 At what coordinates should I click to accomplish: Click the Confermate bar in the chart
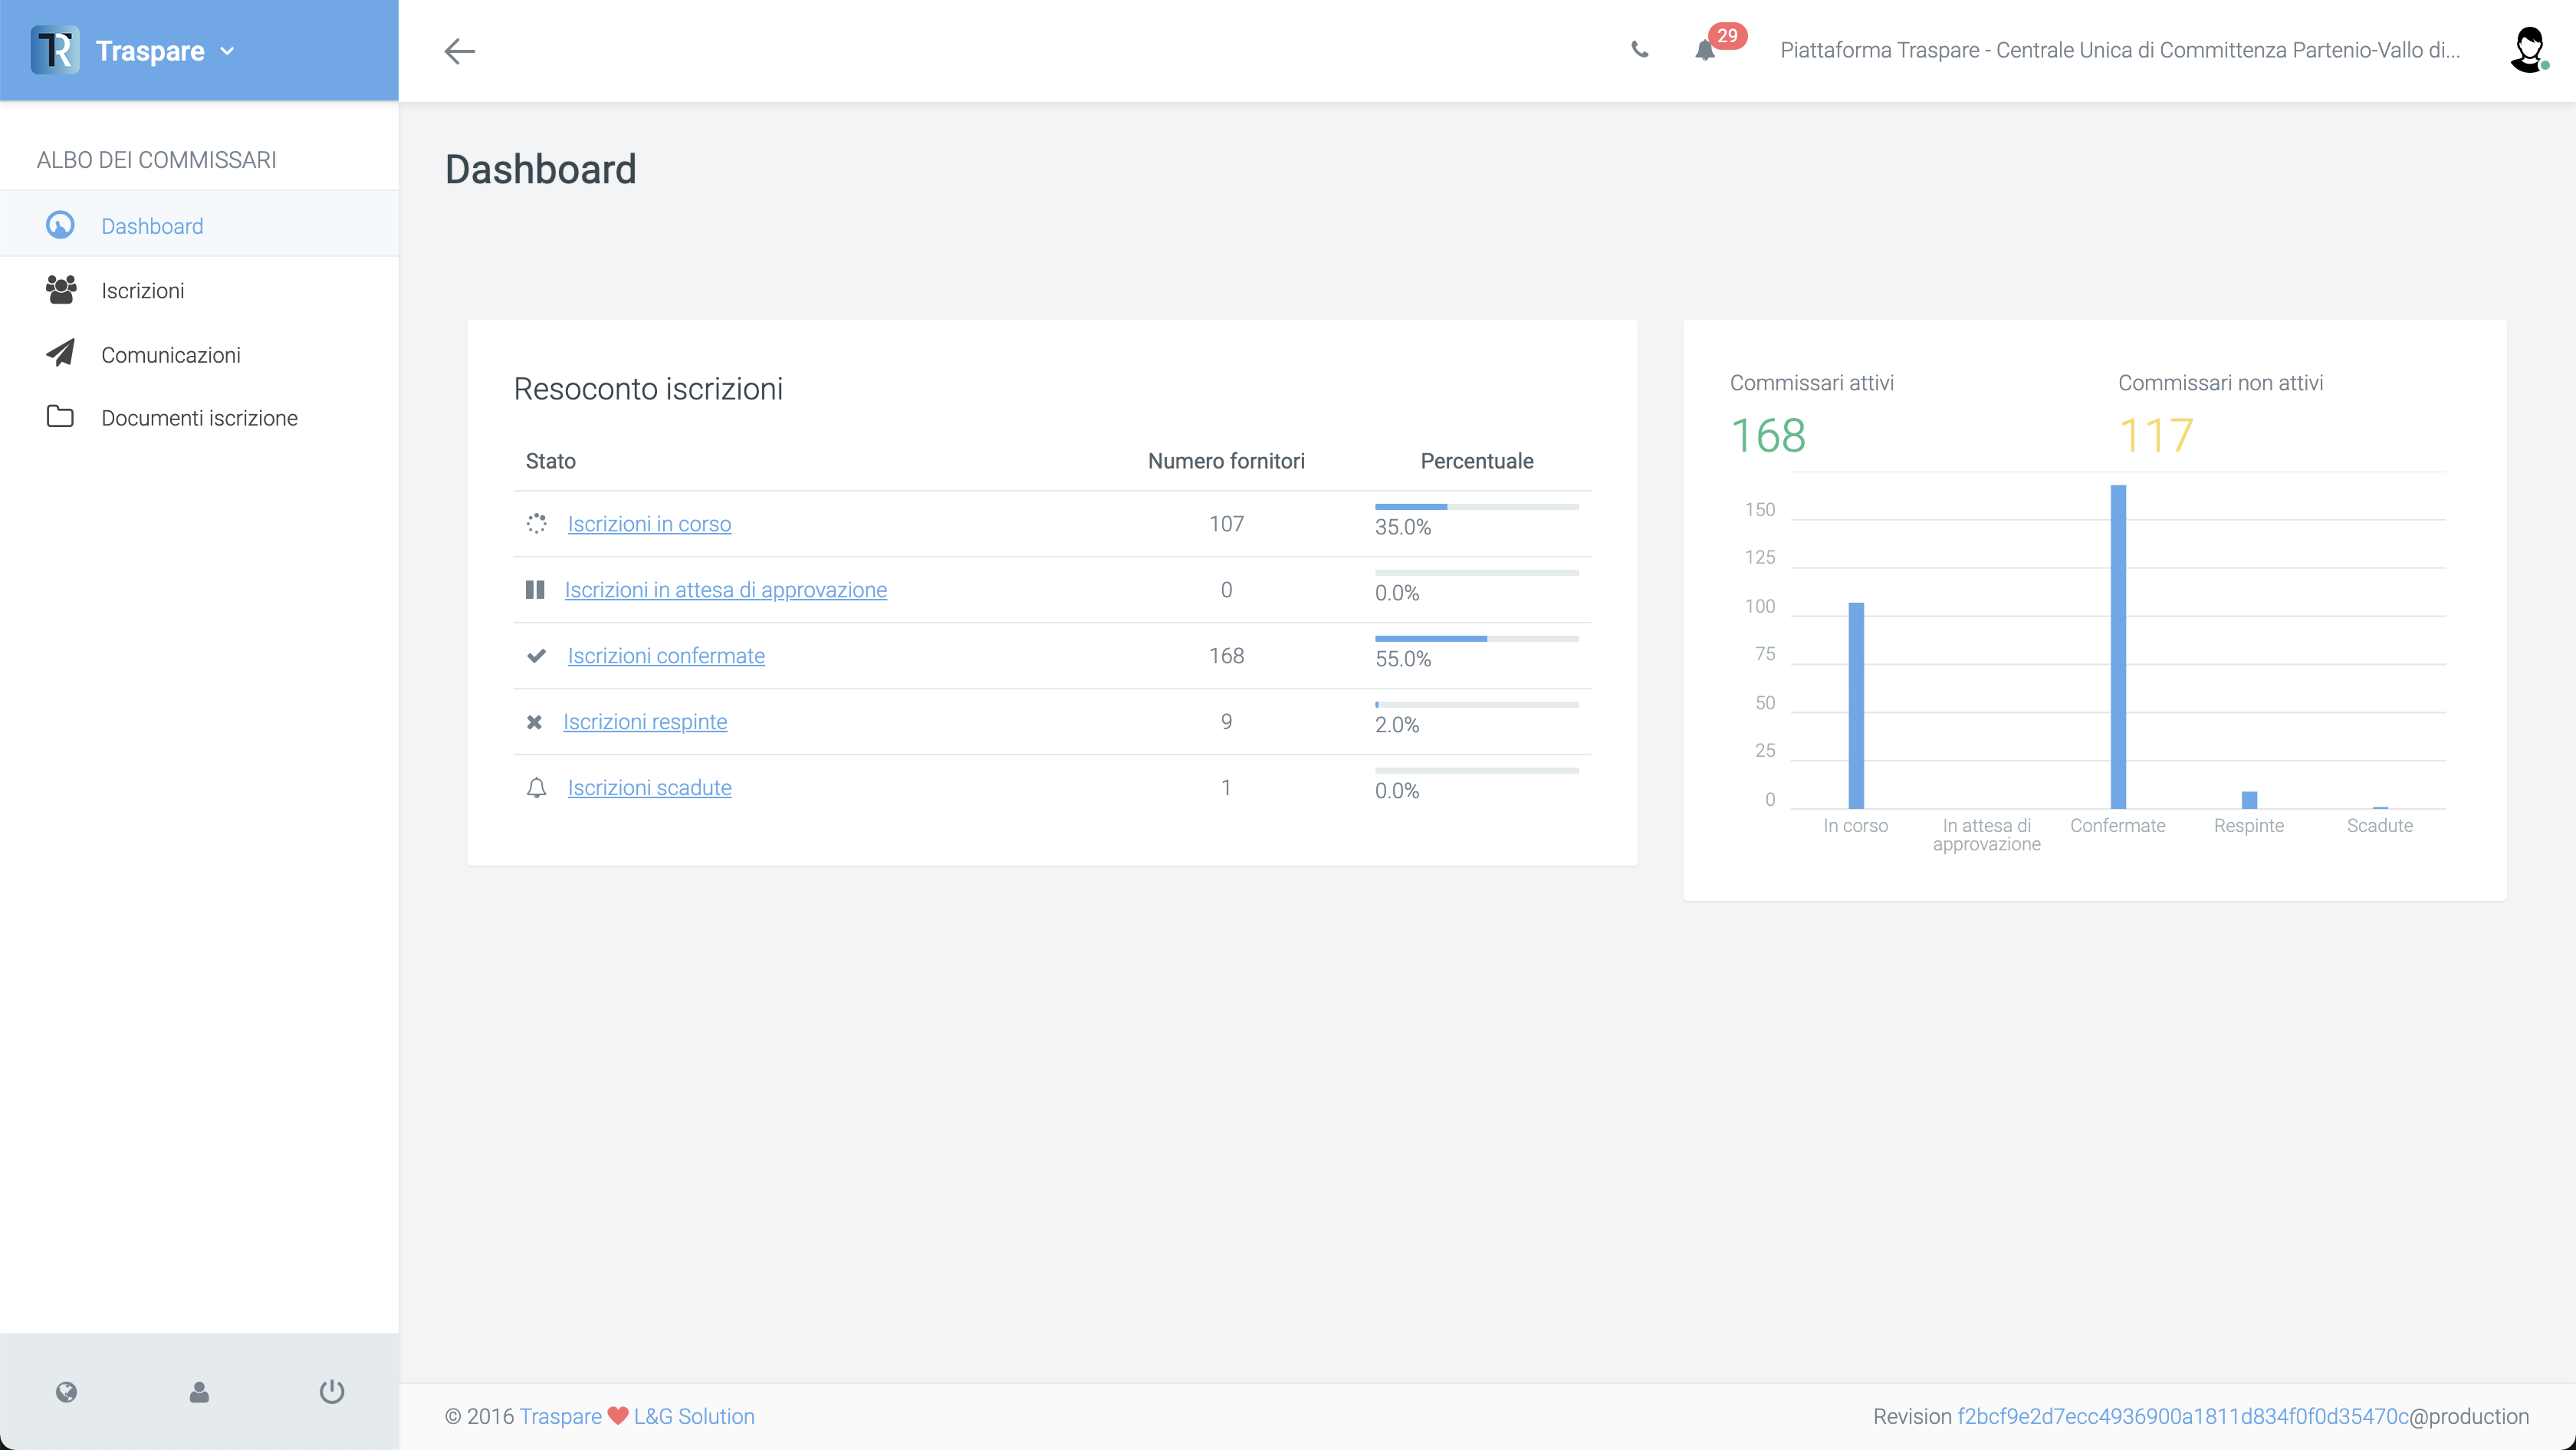tap(2117, 647)
